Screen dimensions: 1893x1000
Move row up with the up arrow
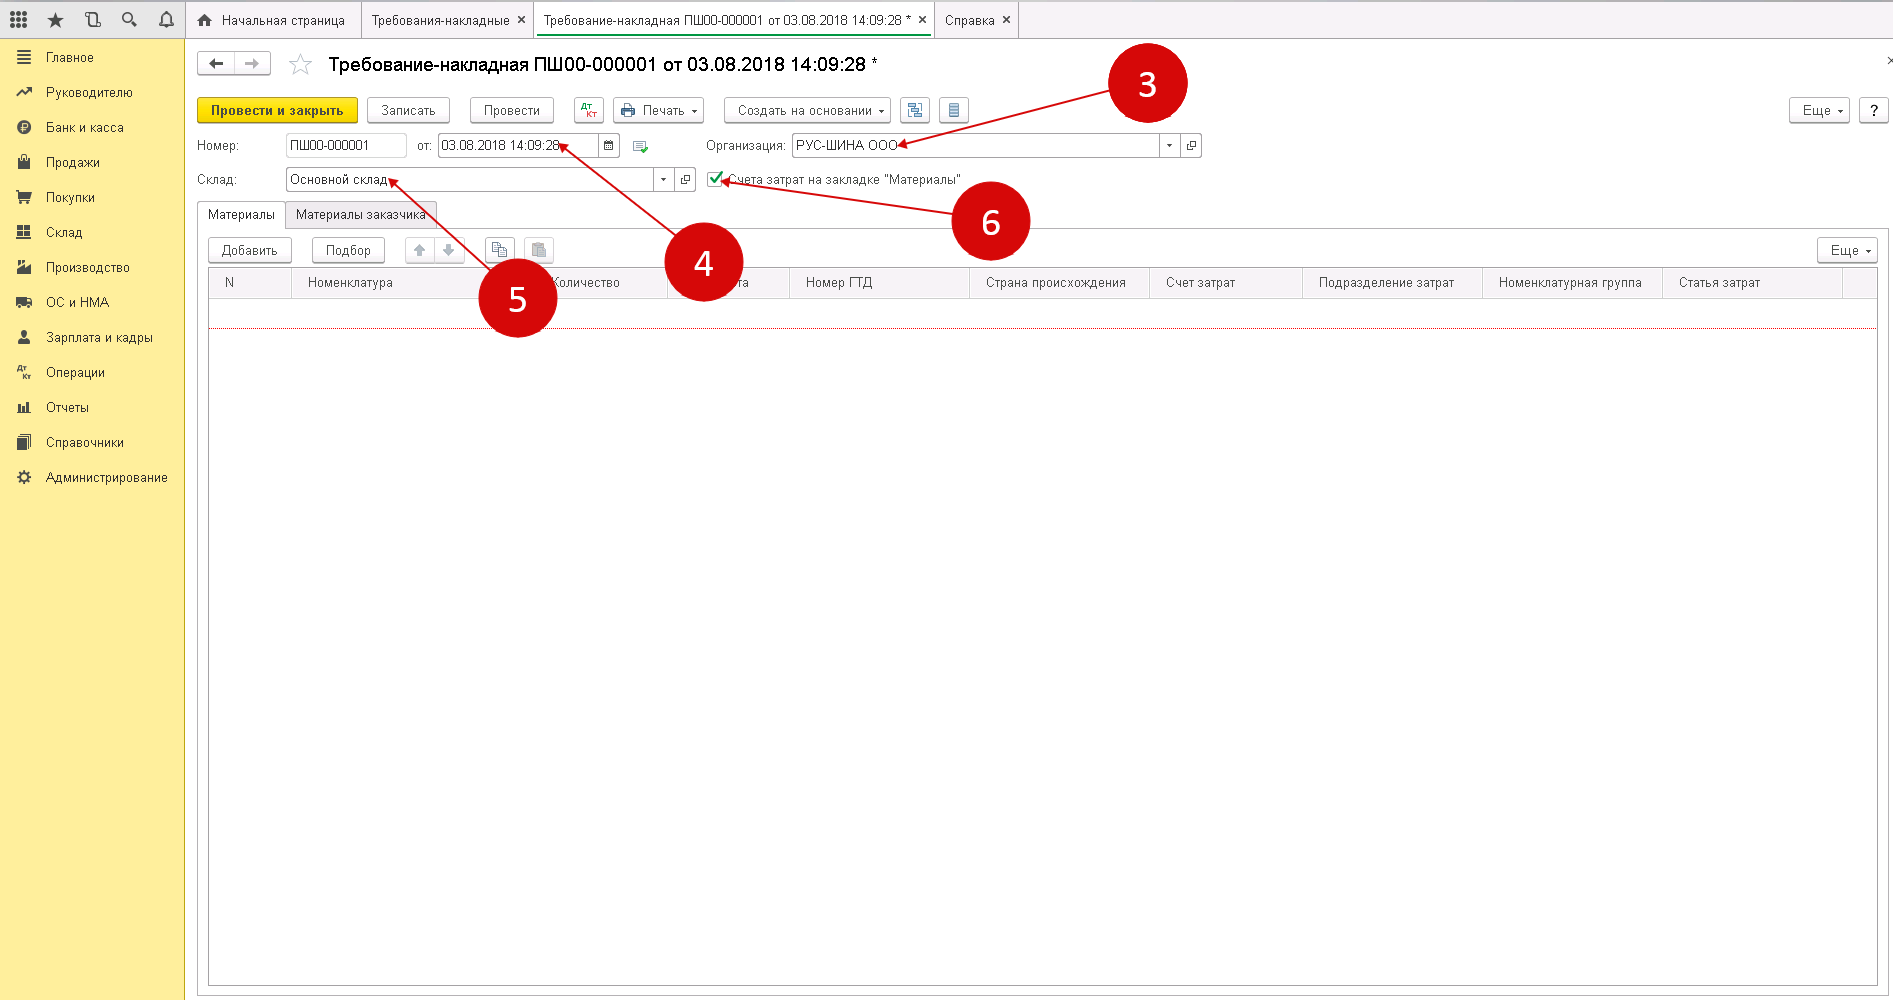(420, 251)
